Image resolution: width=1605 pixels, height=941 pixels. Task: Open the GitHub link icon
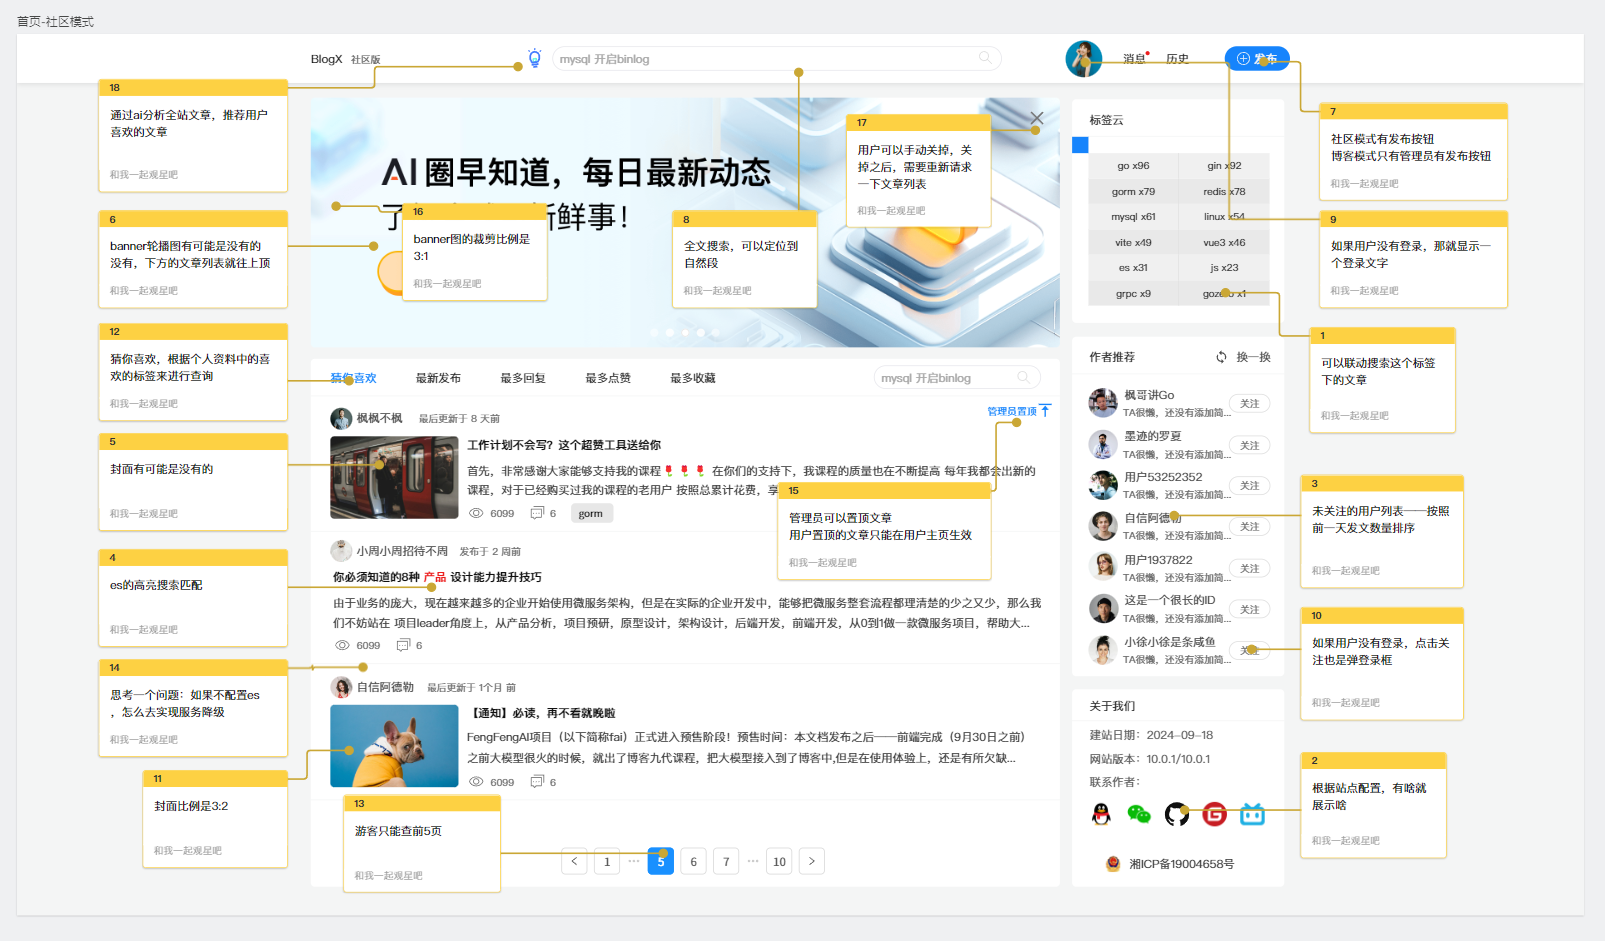[1177, 814]
